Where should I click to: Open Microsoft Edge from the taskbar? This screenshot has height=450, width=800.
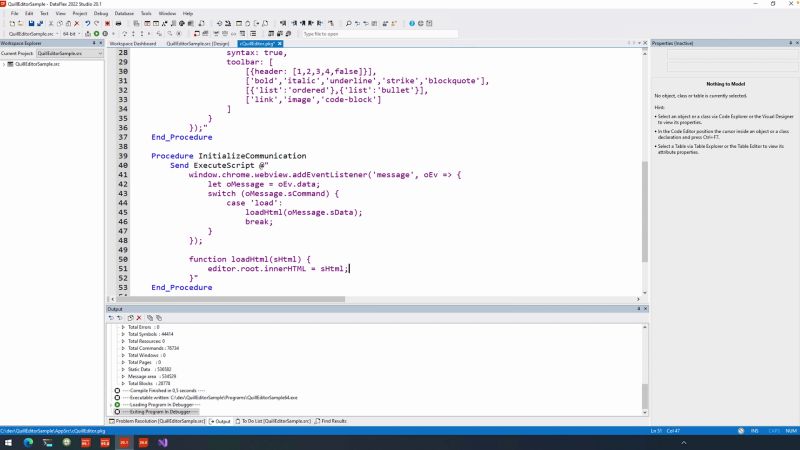click(x=28, y=442)
